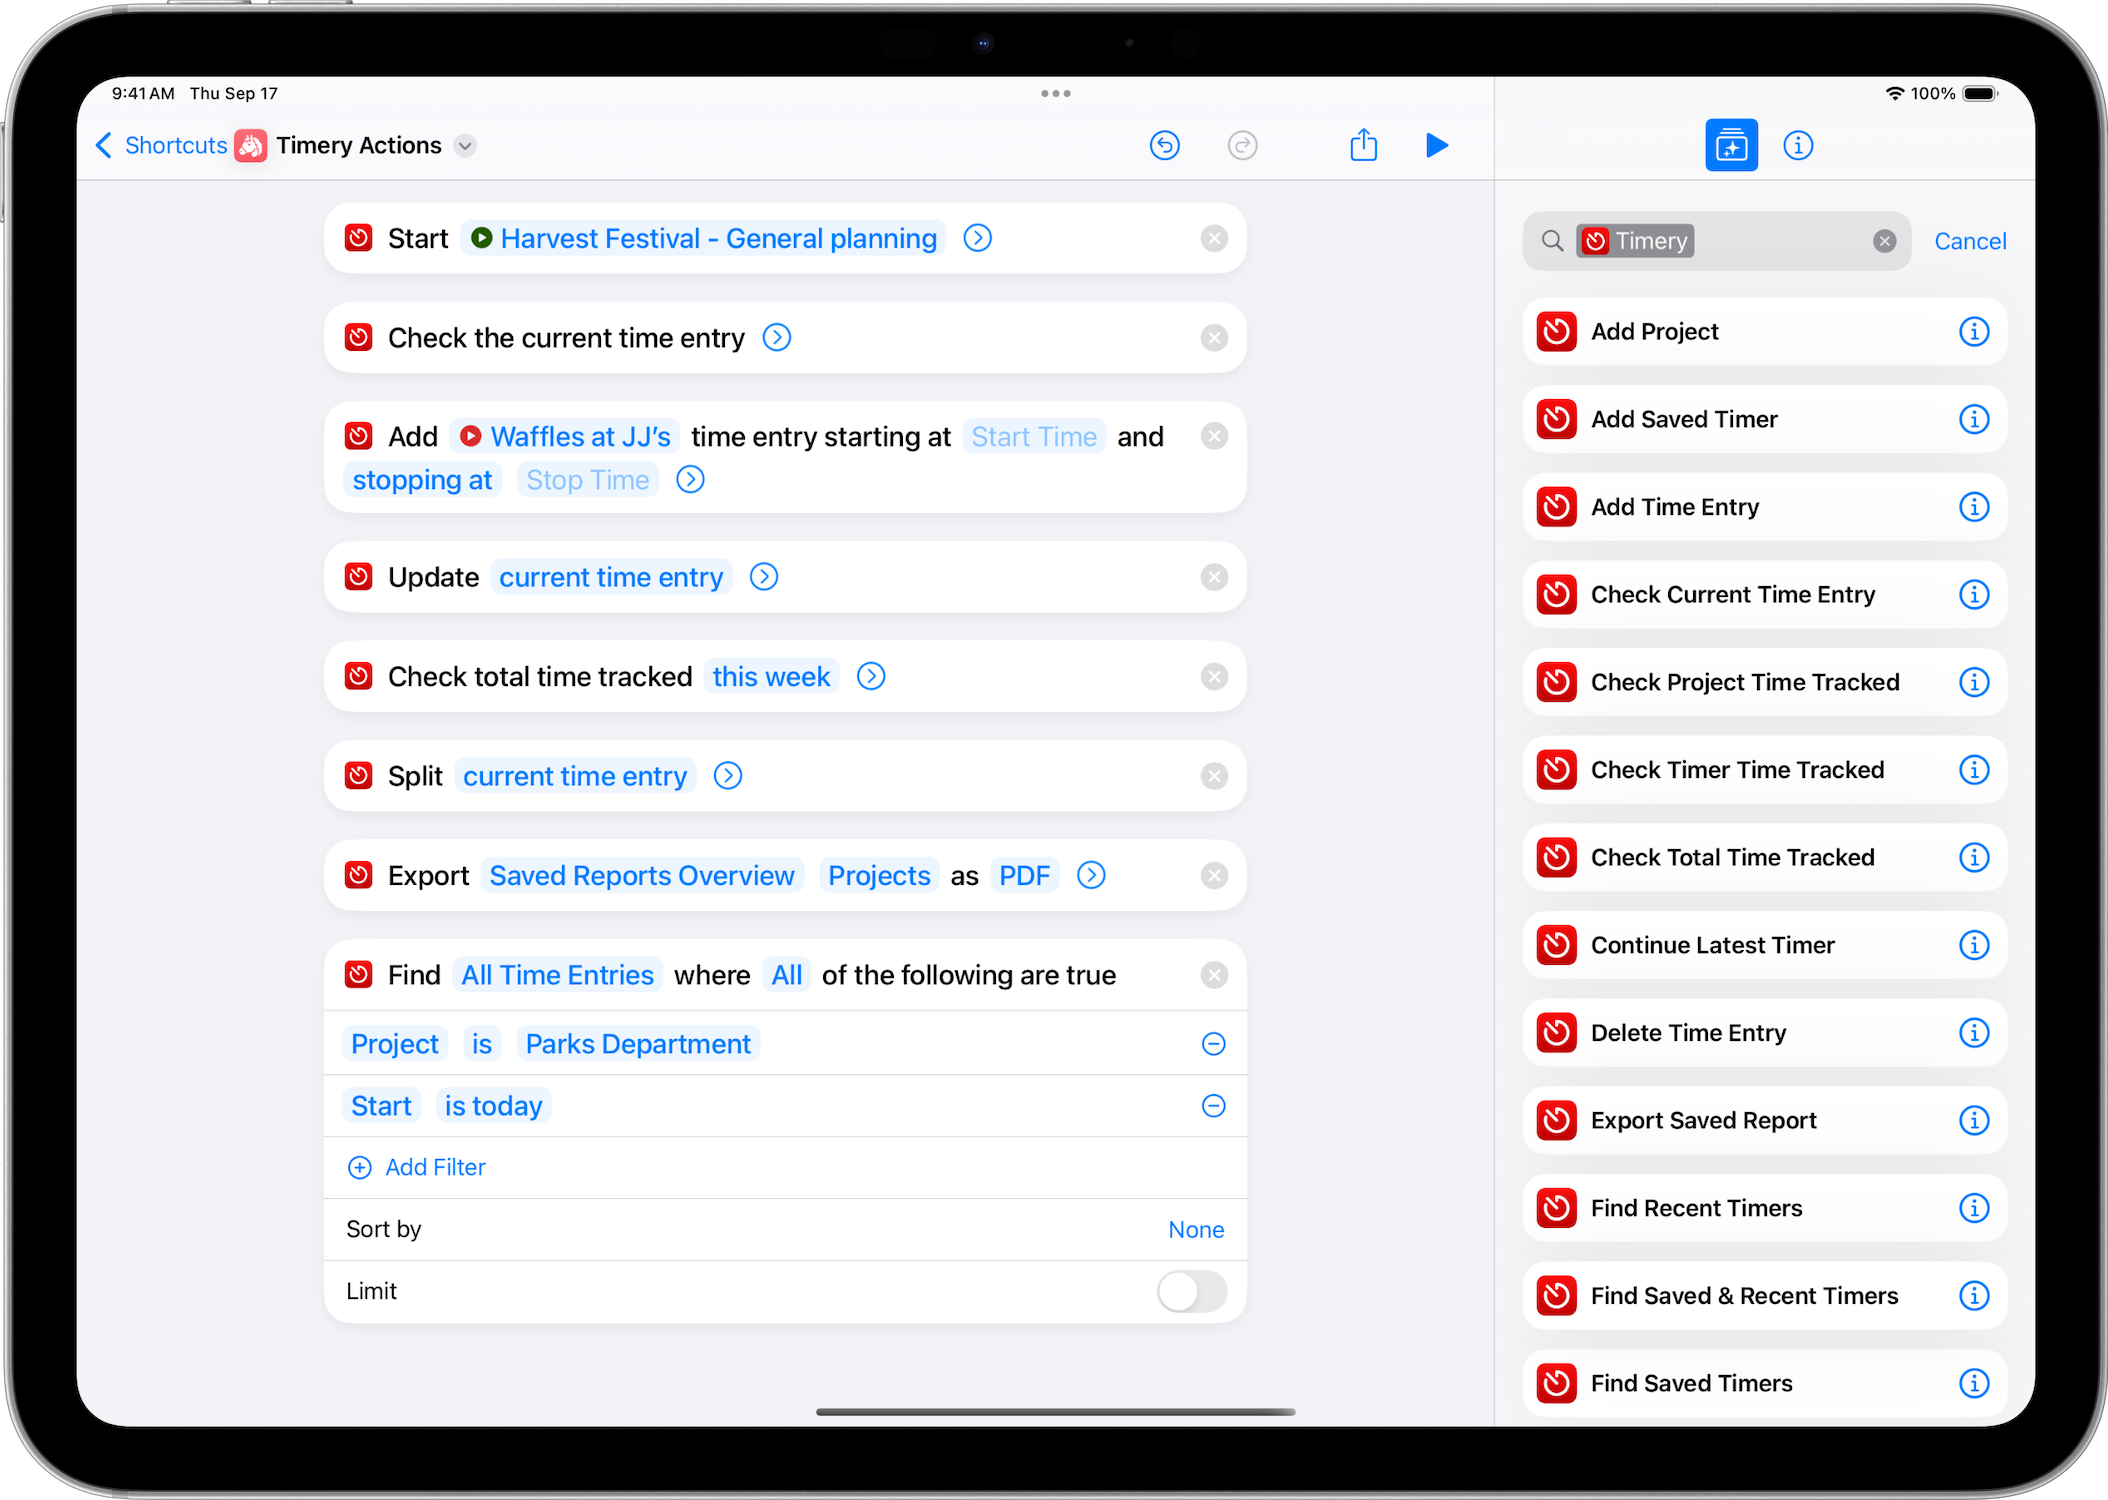Click the undo arrow icon

point(1164,146)
